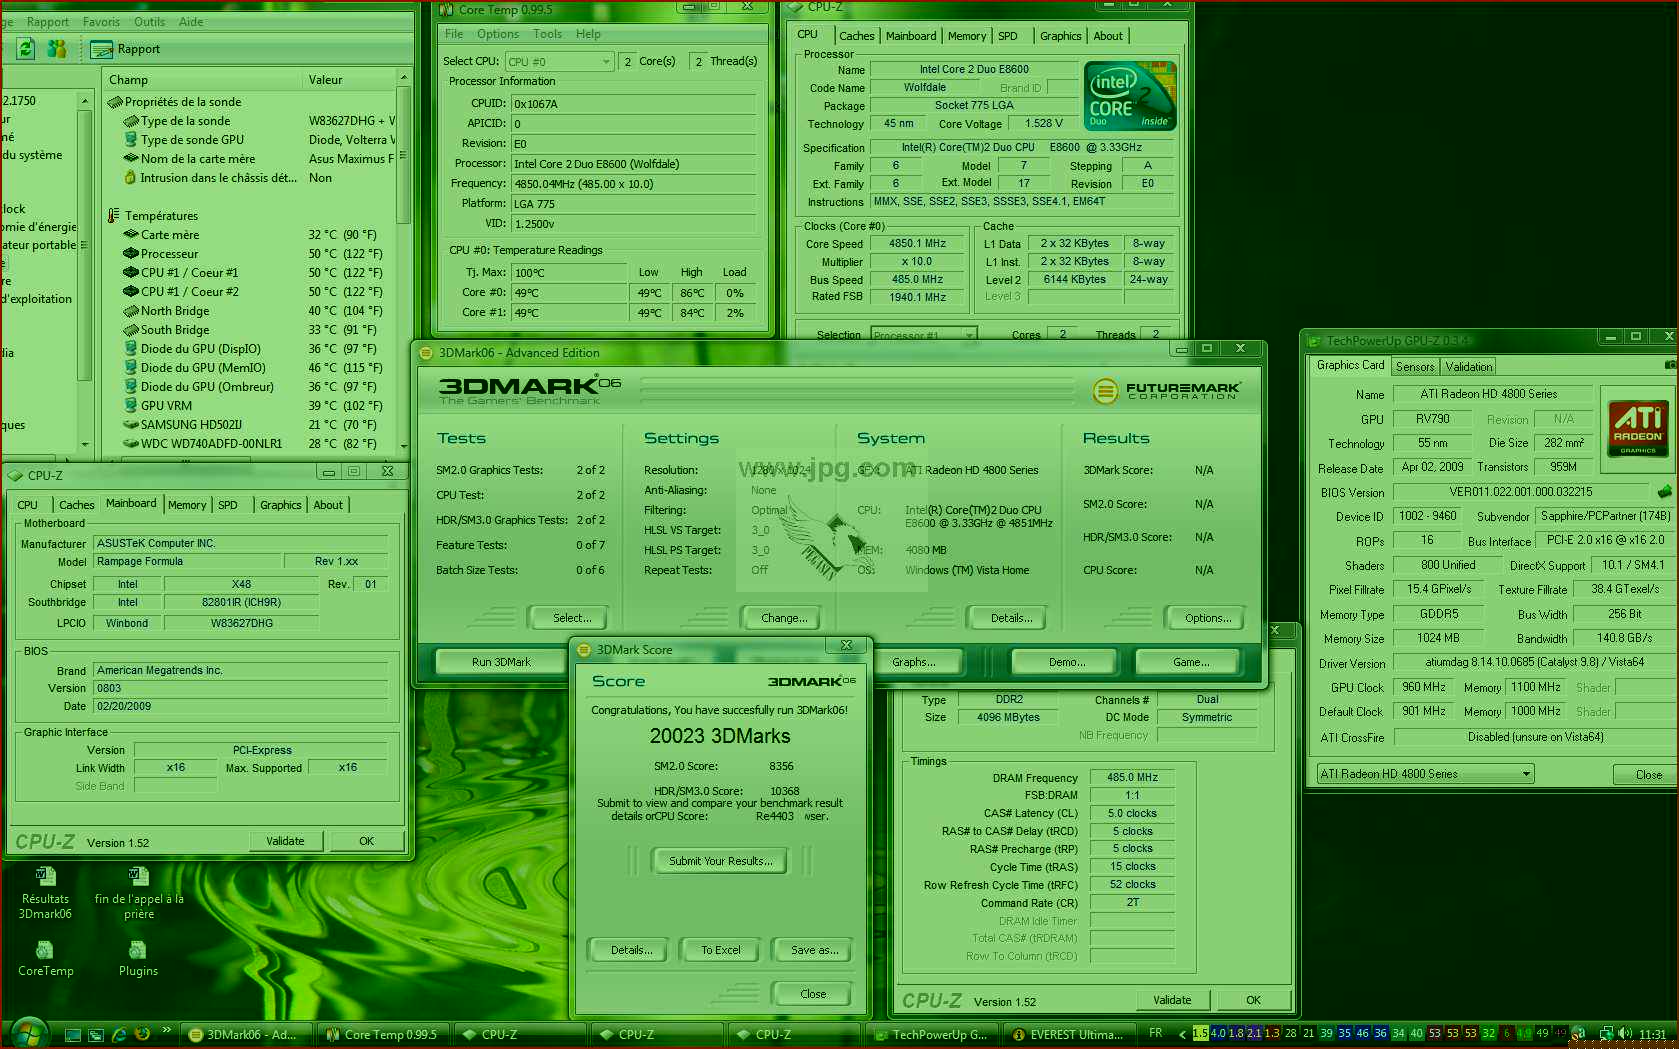Click the WDC WD740ADFD drive icon
Image resolution: width=1679 pixels, height=1049 pixels.
(130, 444)
